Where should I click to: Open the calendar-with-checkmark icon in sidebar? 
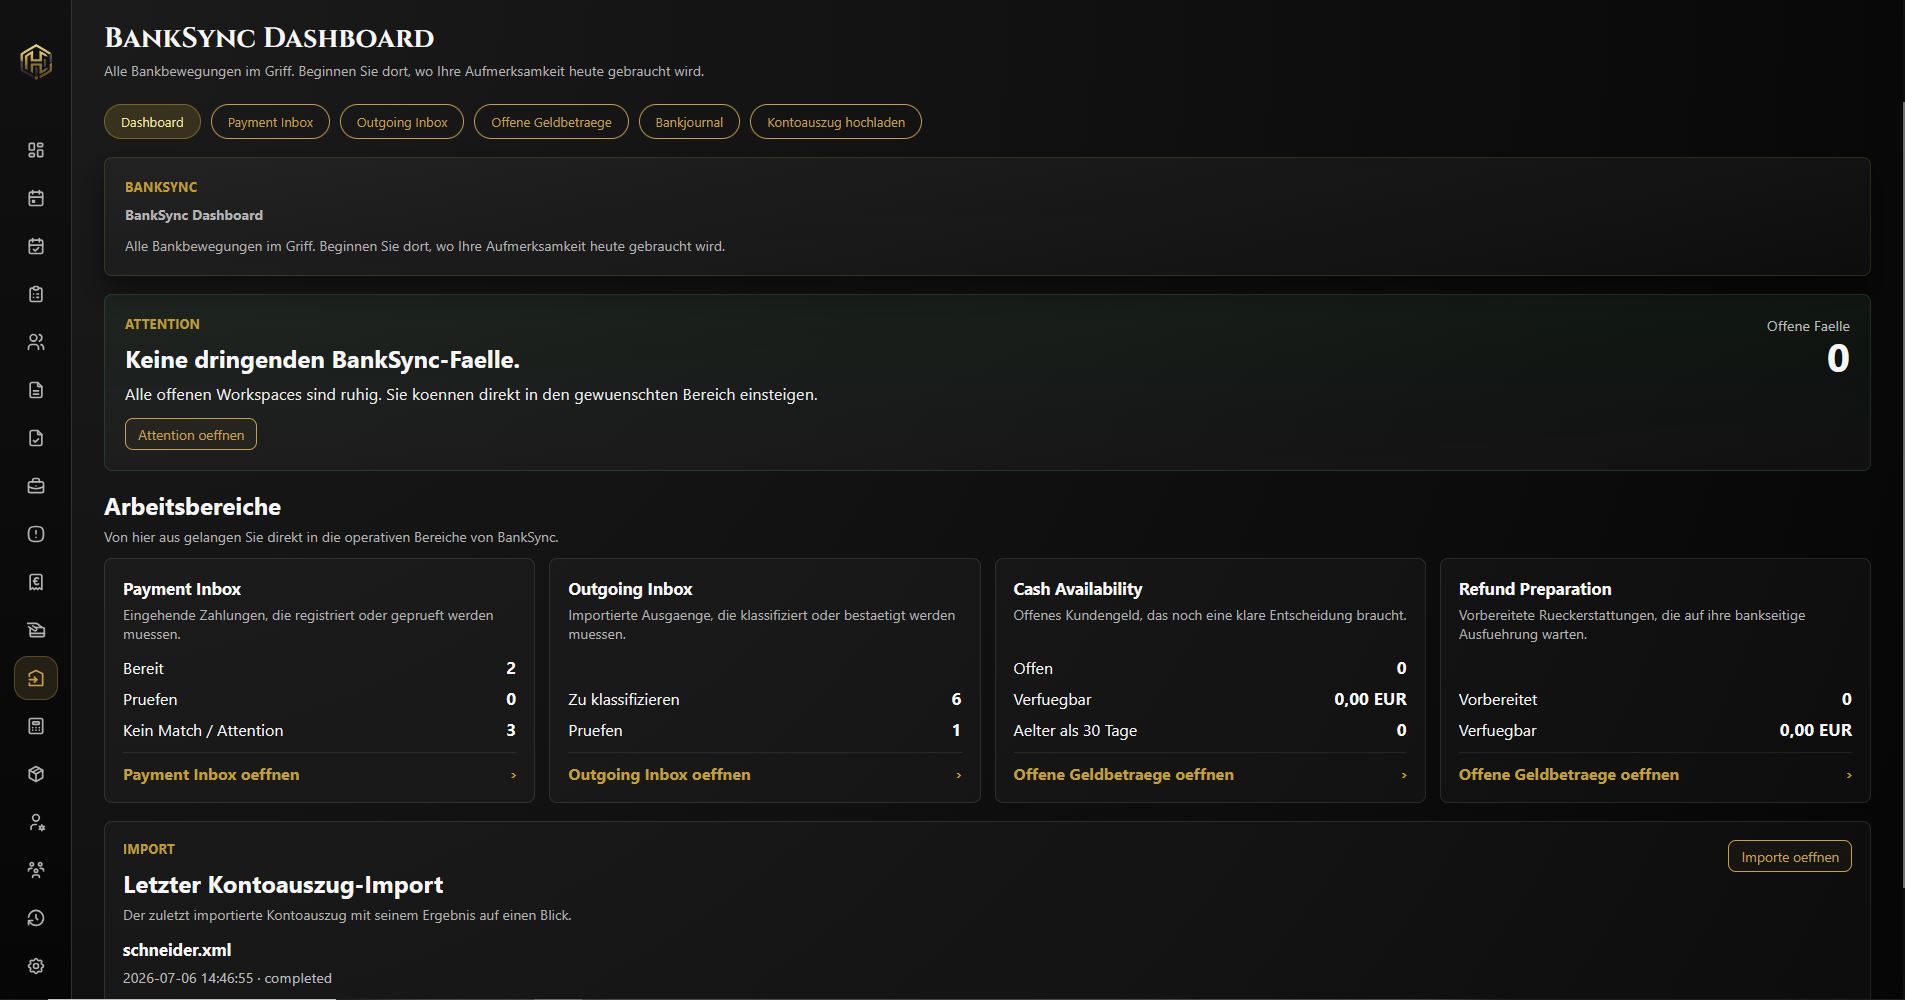click(36, 246)
